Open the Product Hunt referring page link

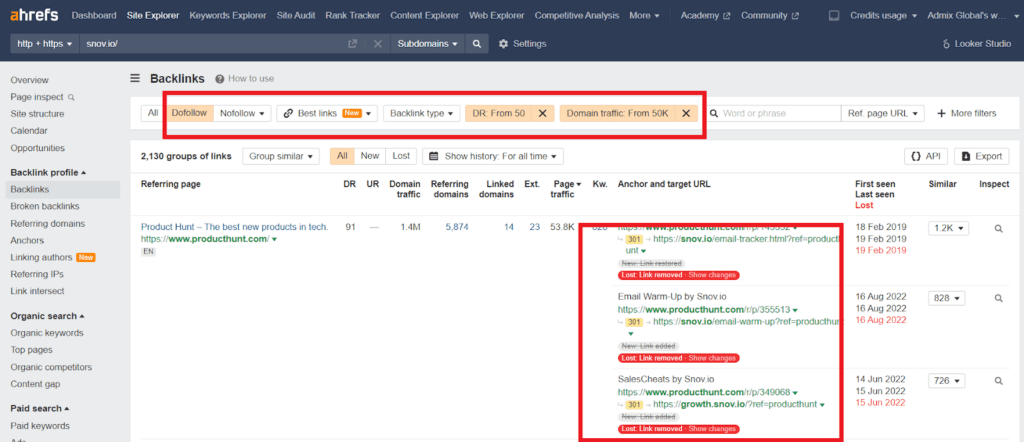[x=234, y=227]
